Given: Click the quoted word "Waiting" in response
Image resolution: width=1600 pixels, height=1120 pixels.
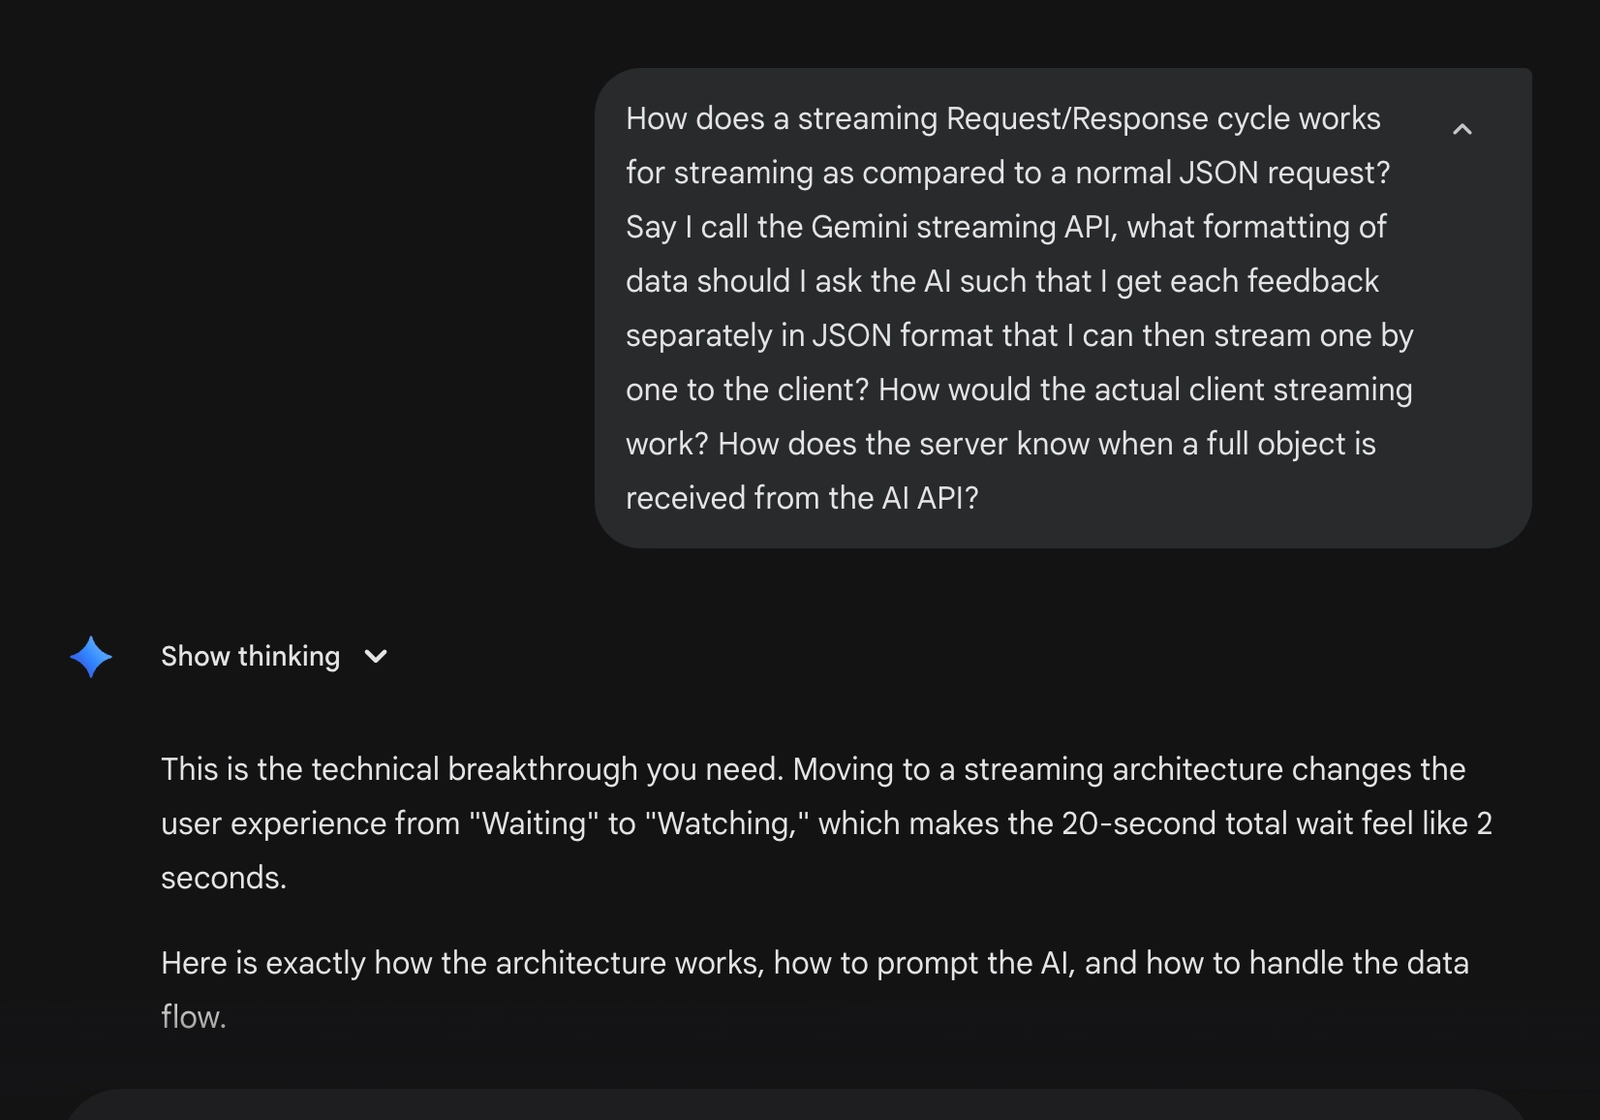Looking at the screenshot, I should [x=534, y=823].
